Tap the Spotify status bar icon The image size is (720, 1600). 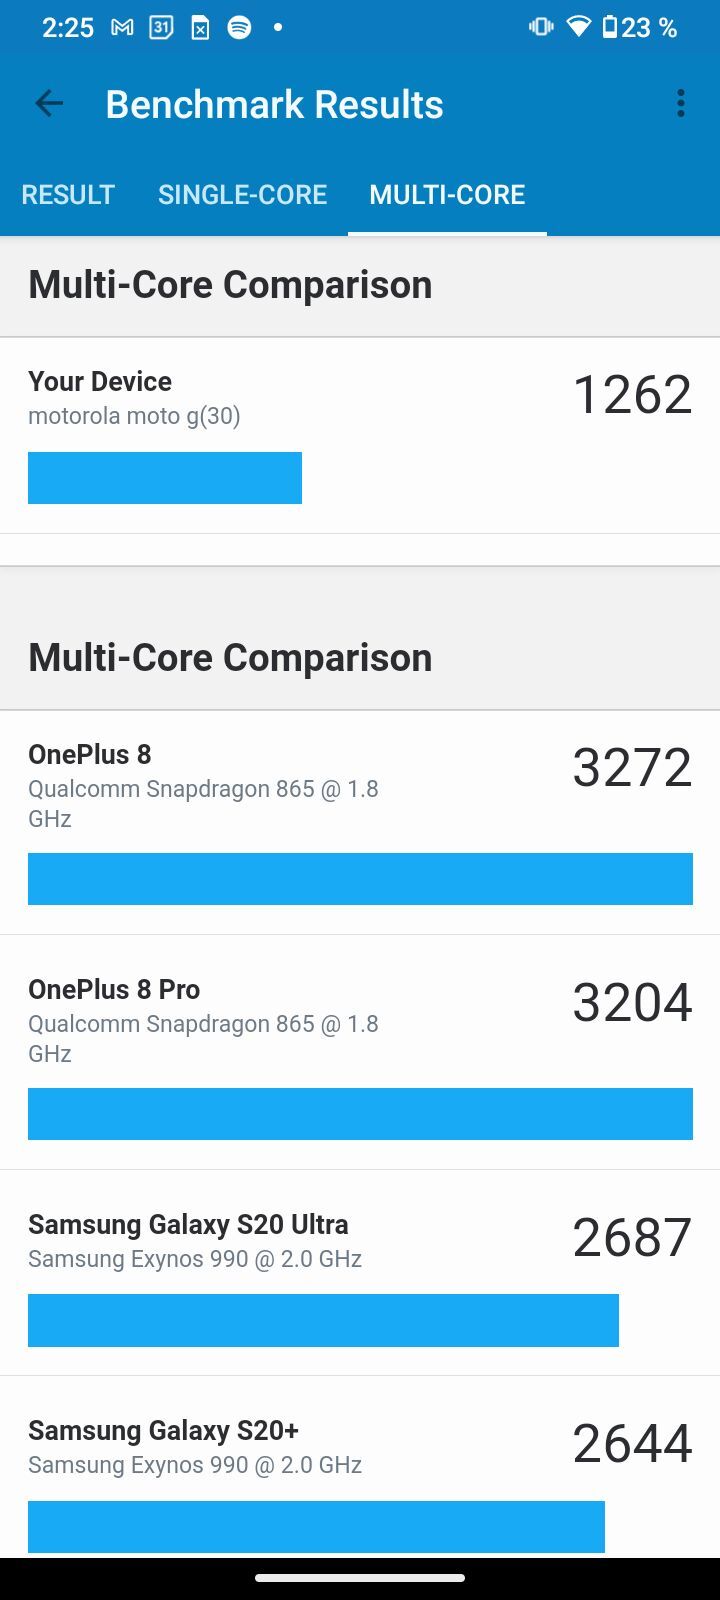[x=239, y=28]
